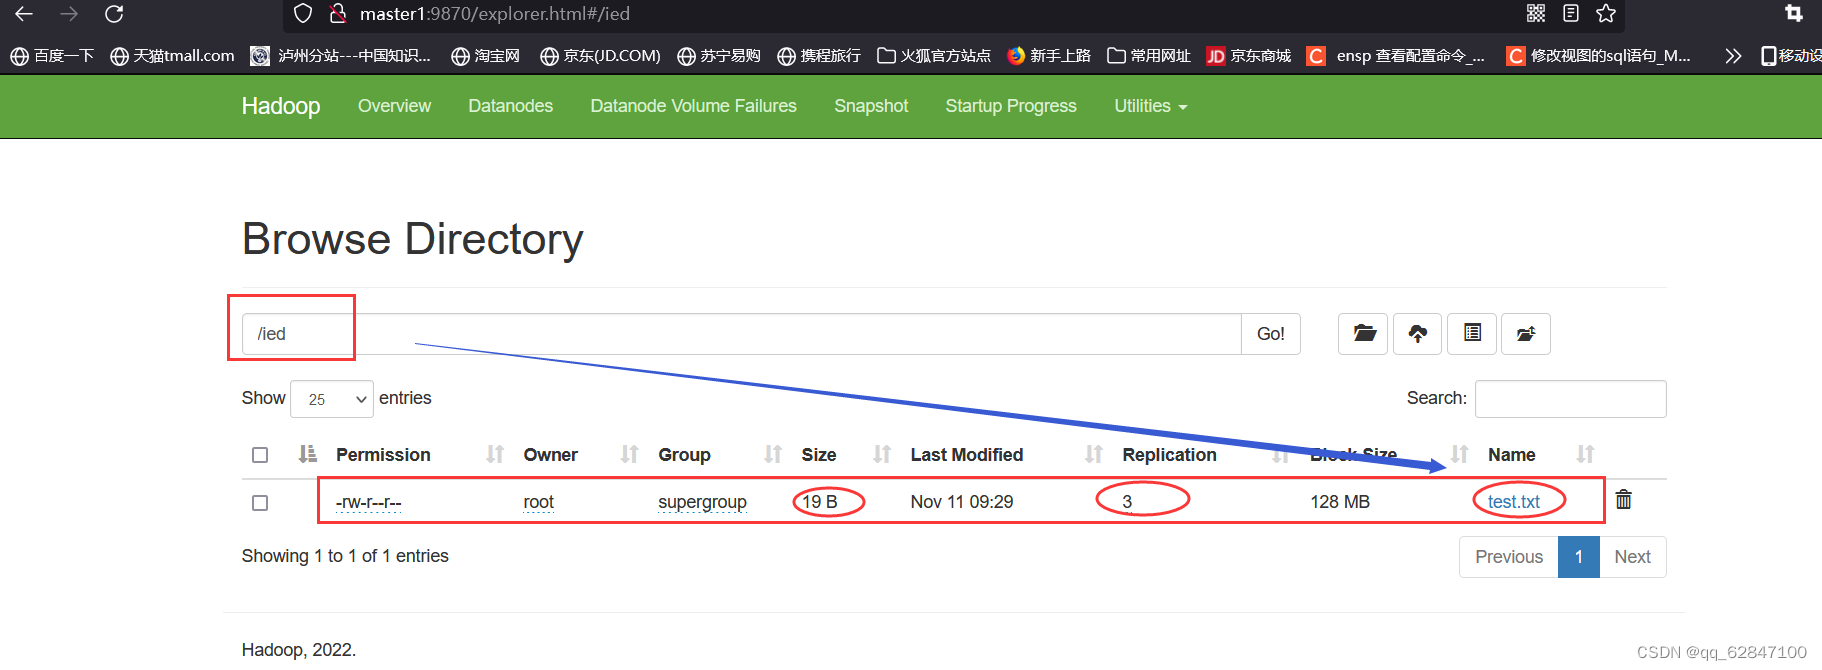Open Datanode Volume Failures tab

coord(693,106)
